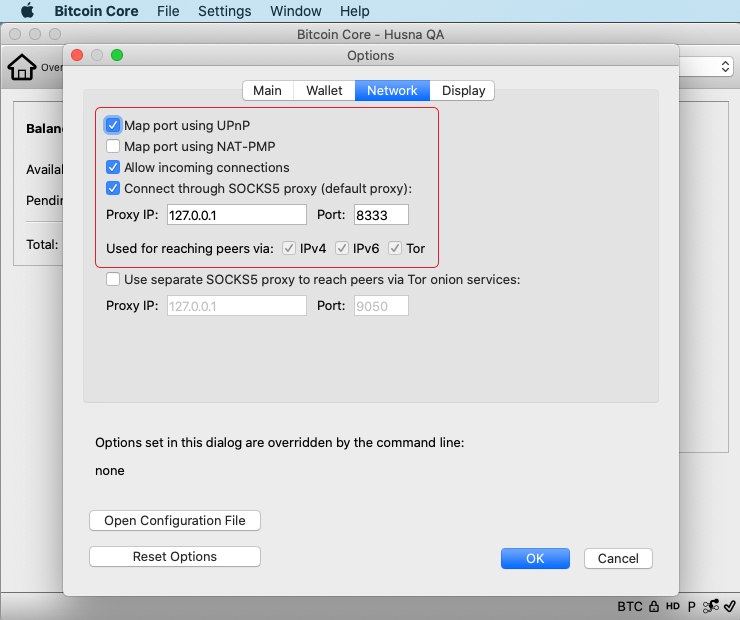Click the proxy 'P' indicator in status bar
The height and width of the screenshot is (620, 740).
point(691,607)
